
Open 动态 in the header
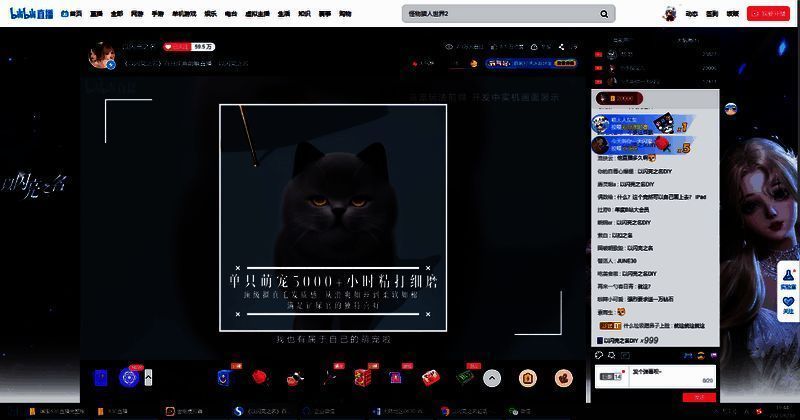pos(691,14)
